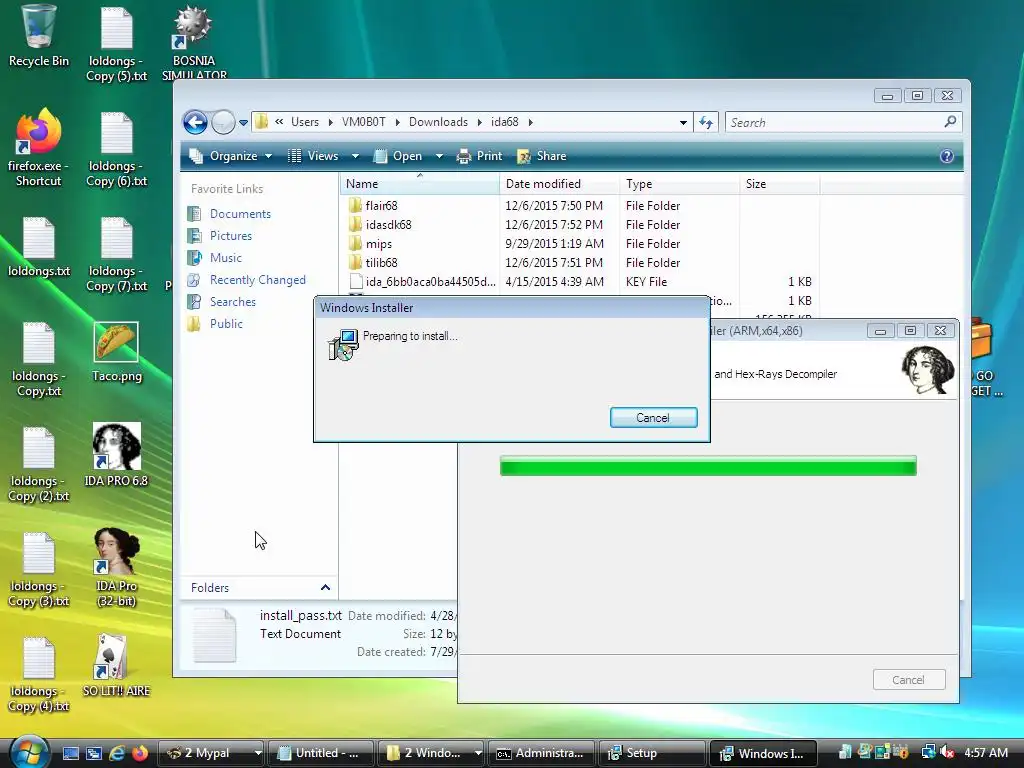Switch to the Untitled taskbar window
Viewport: 1024px width, 768px height.
point(321,753)
